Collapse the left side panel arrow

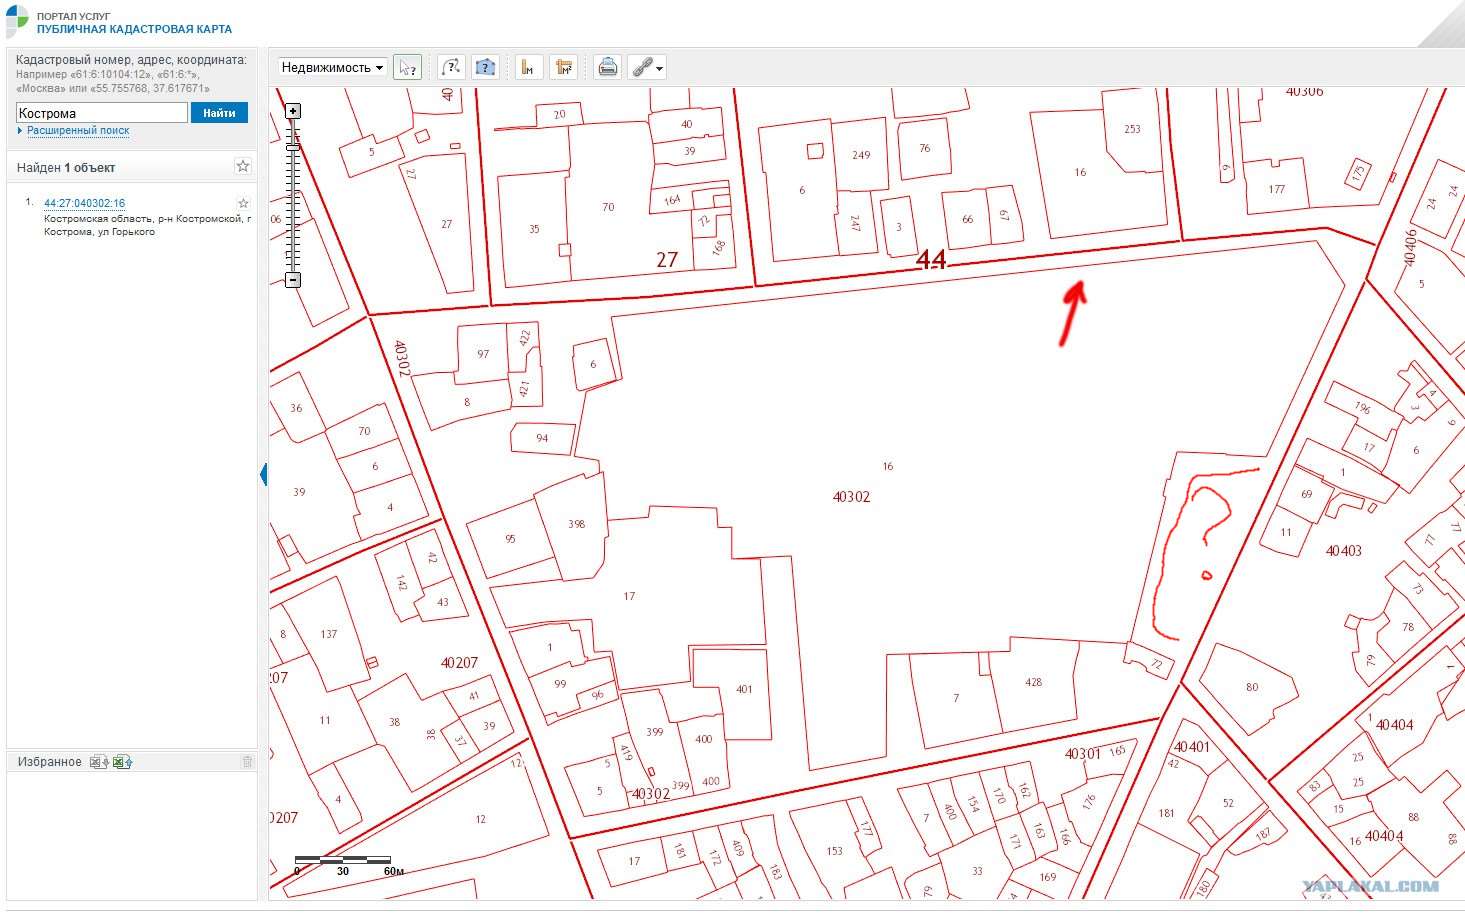(264, 474)
